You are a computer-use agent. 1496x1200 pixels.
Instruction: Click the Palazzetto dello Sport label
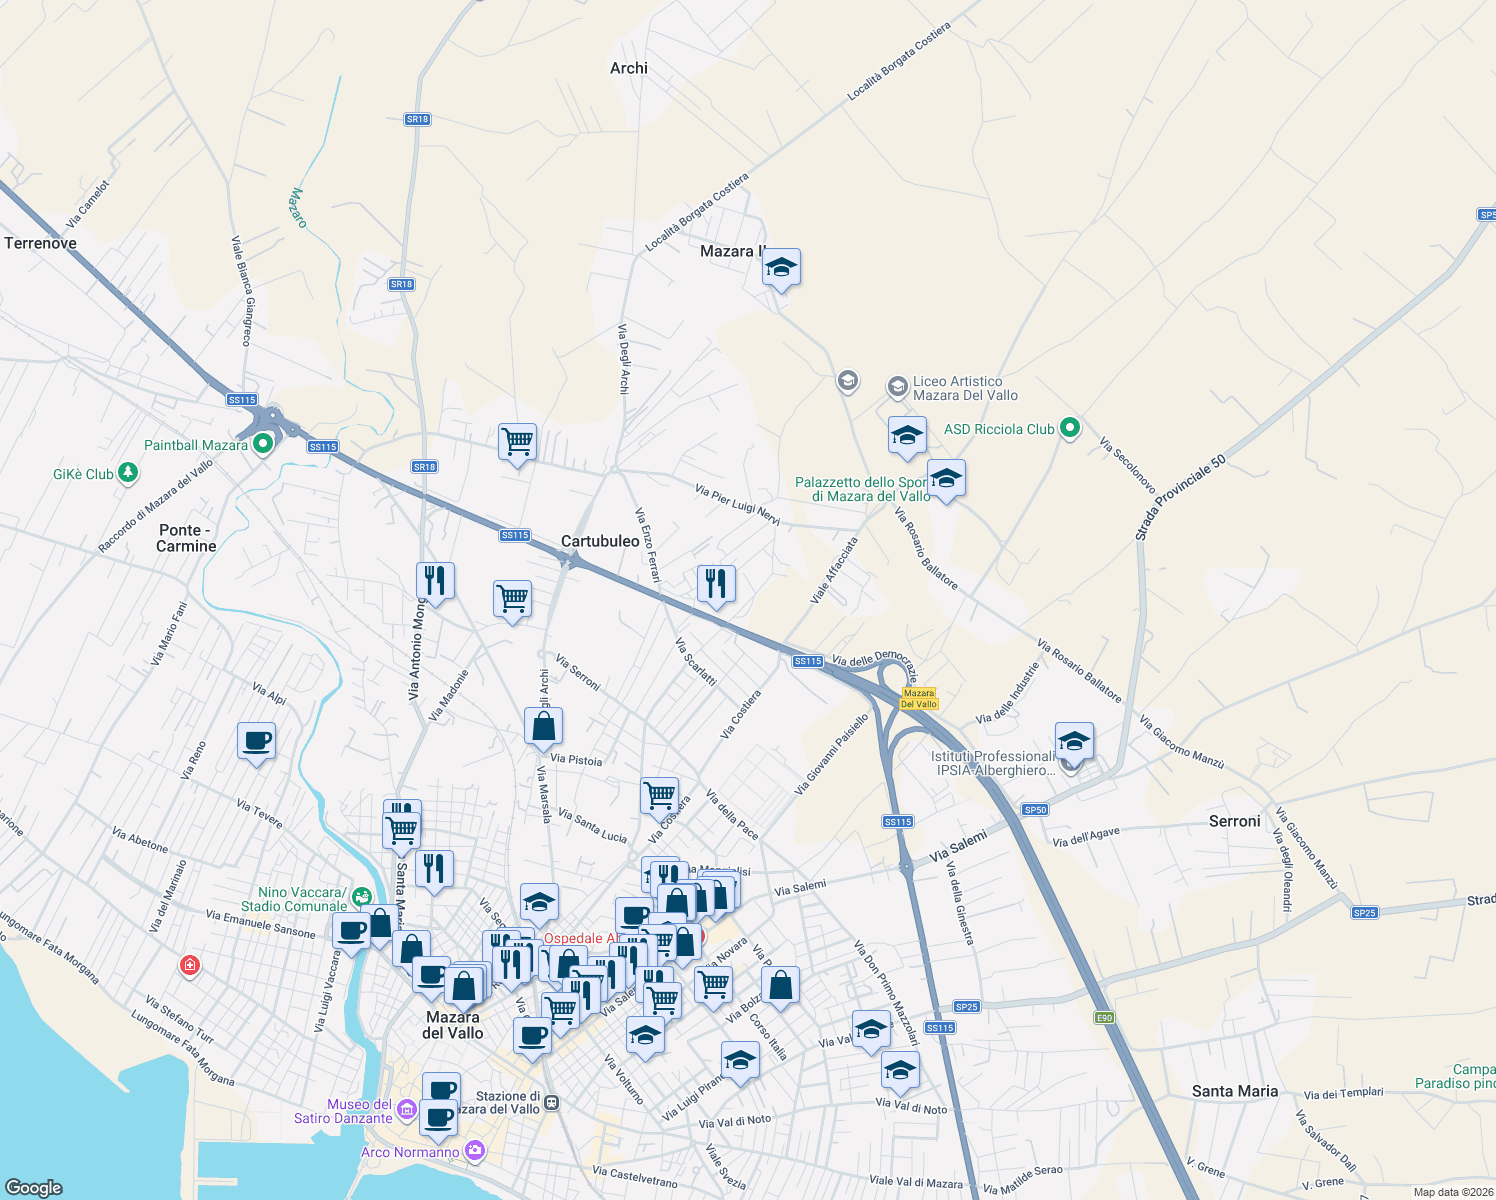click(862, 489)
